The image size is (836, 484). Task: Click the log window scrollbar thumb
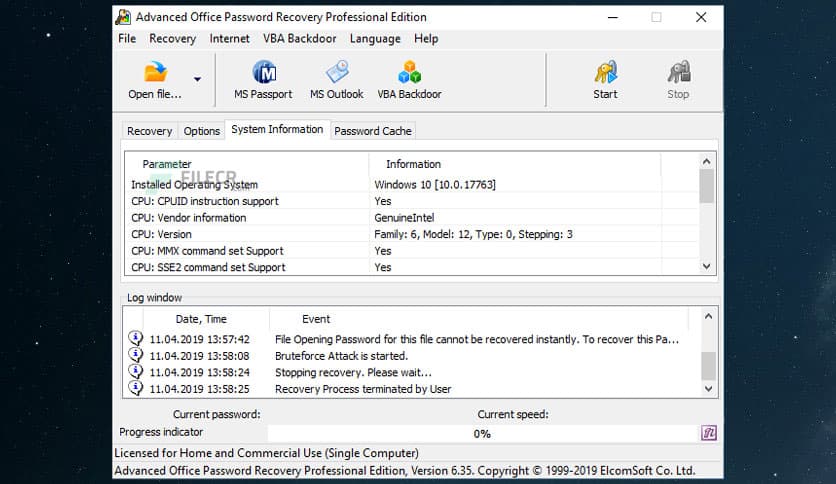(x=708, y=366)
